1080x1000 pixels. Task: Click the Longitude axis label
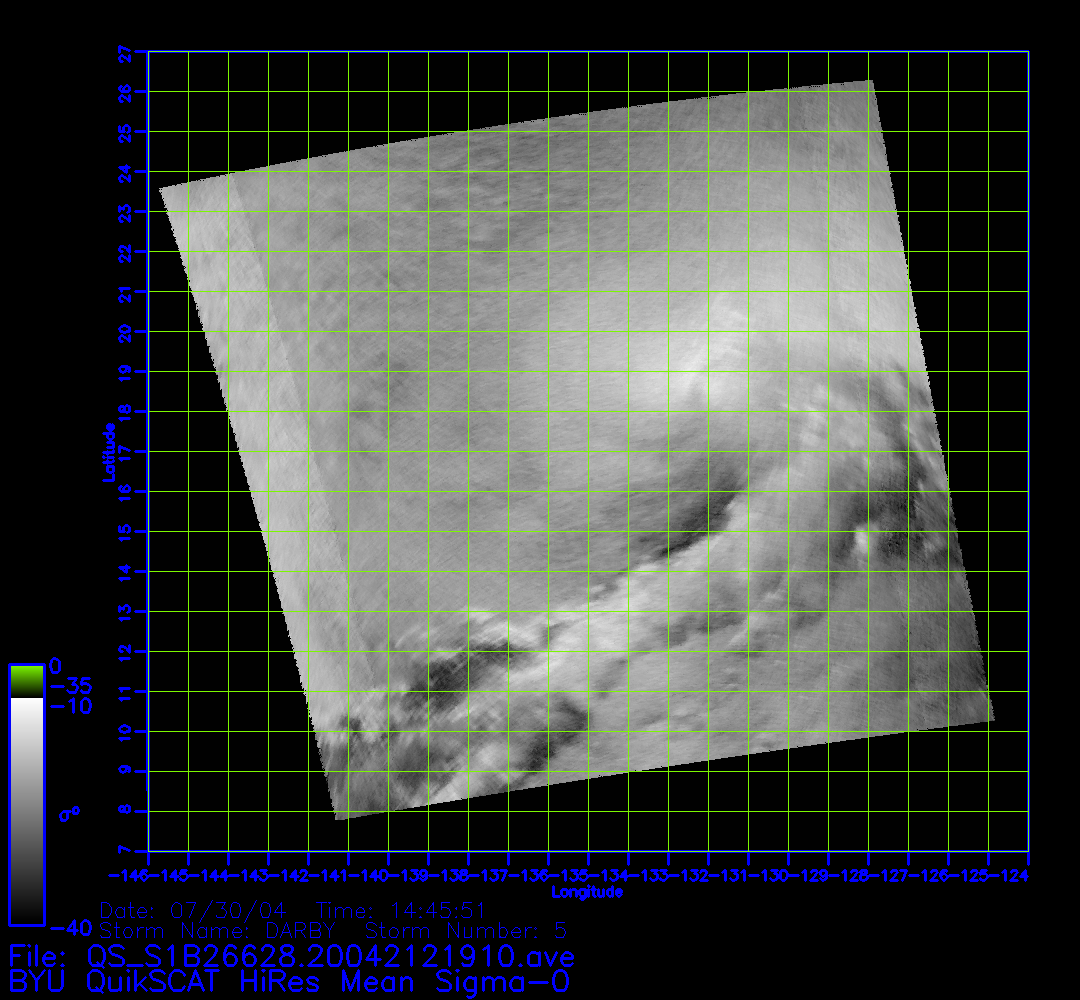pos(587,892)
